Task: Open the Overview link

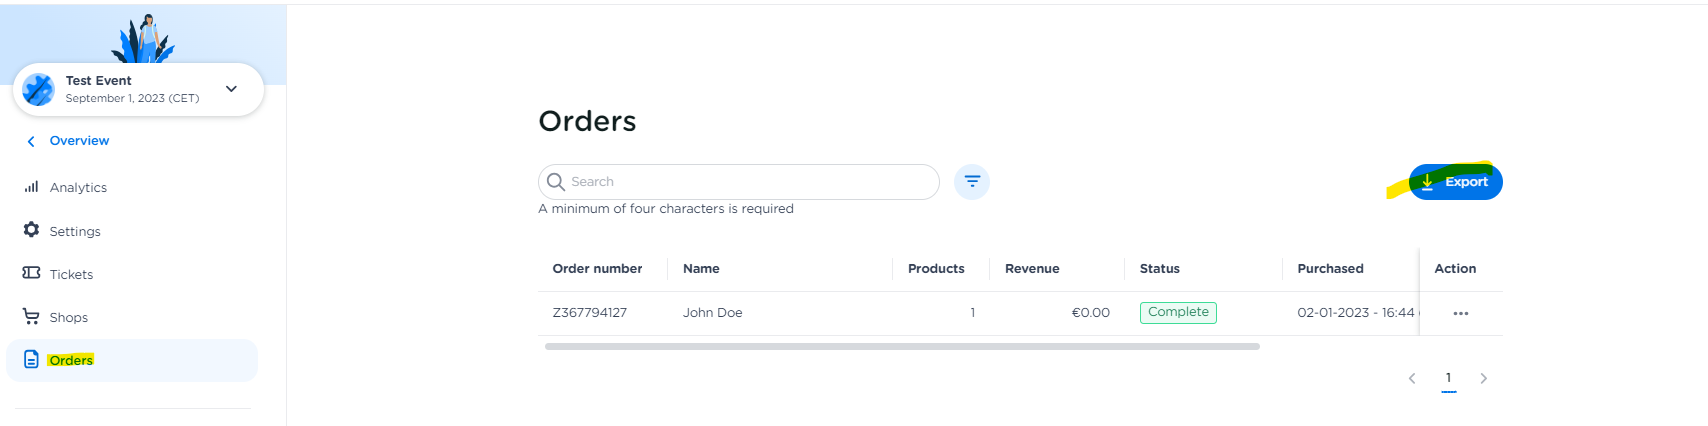Action: point(79,141)
